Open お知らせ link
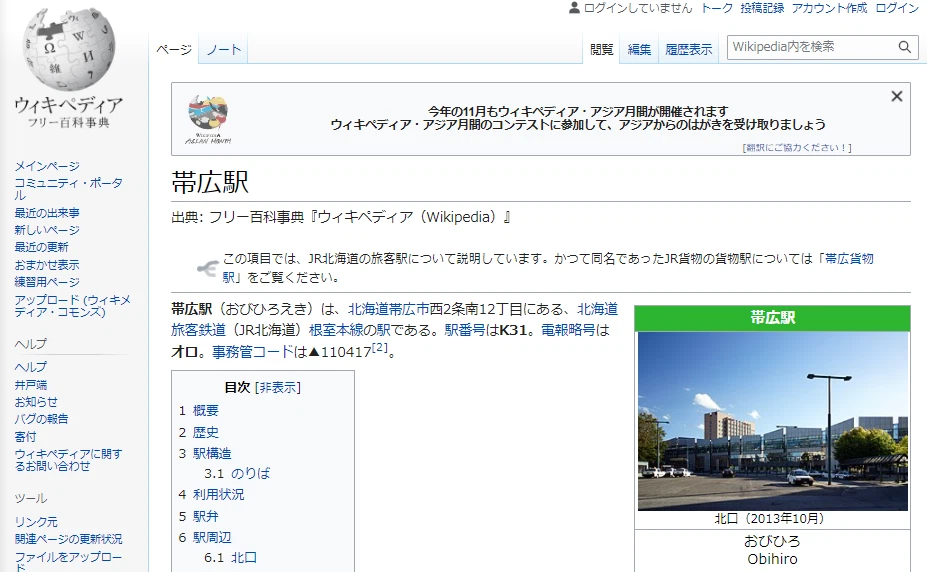 [36, 402]
